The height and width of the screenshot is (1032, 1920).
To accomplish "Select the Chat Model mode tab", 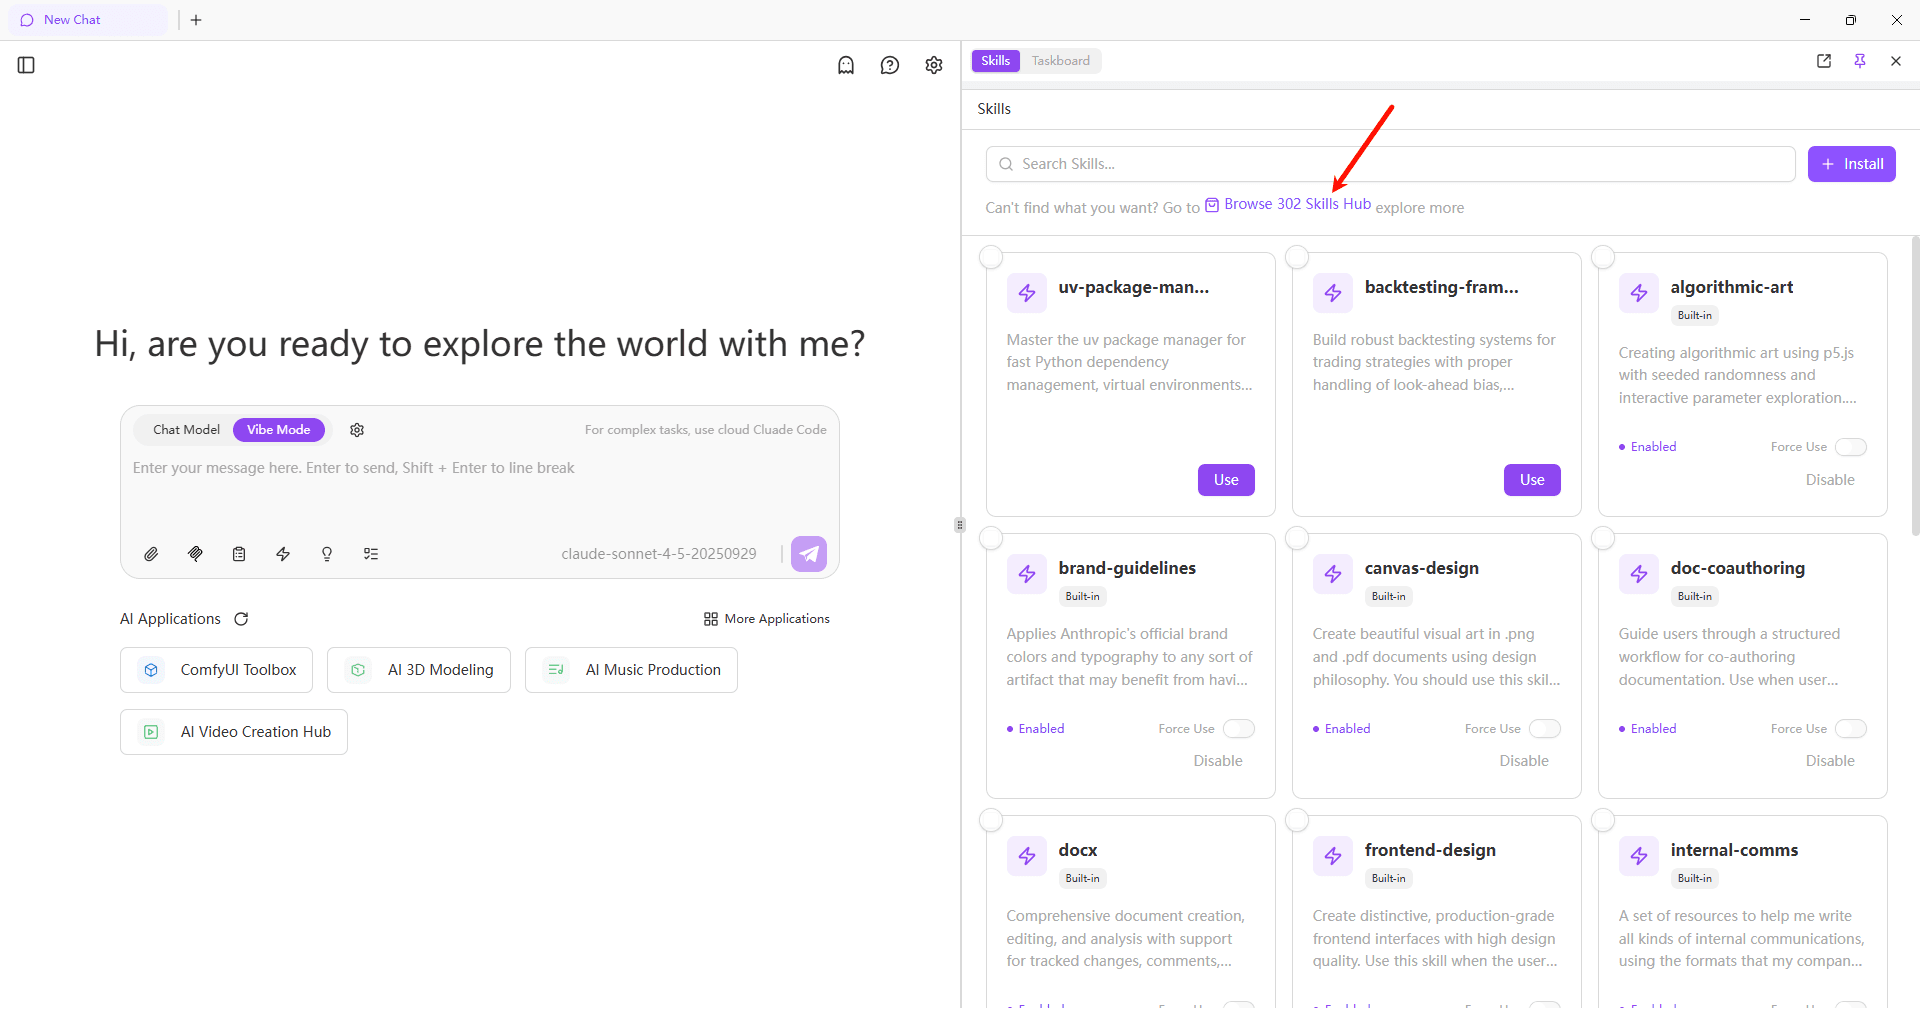I will point(186,430).
